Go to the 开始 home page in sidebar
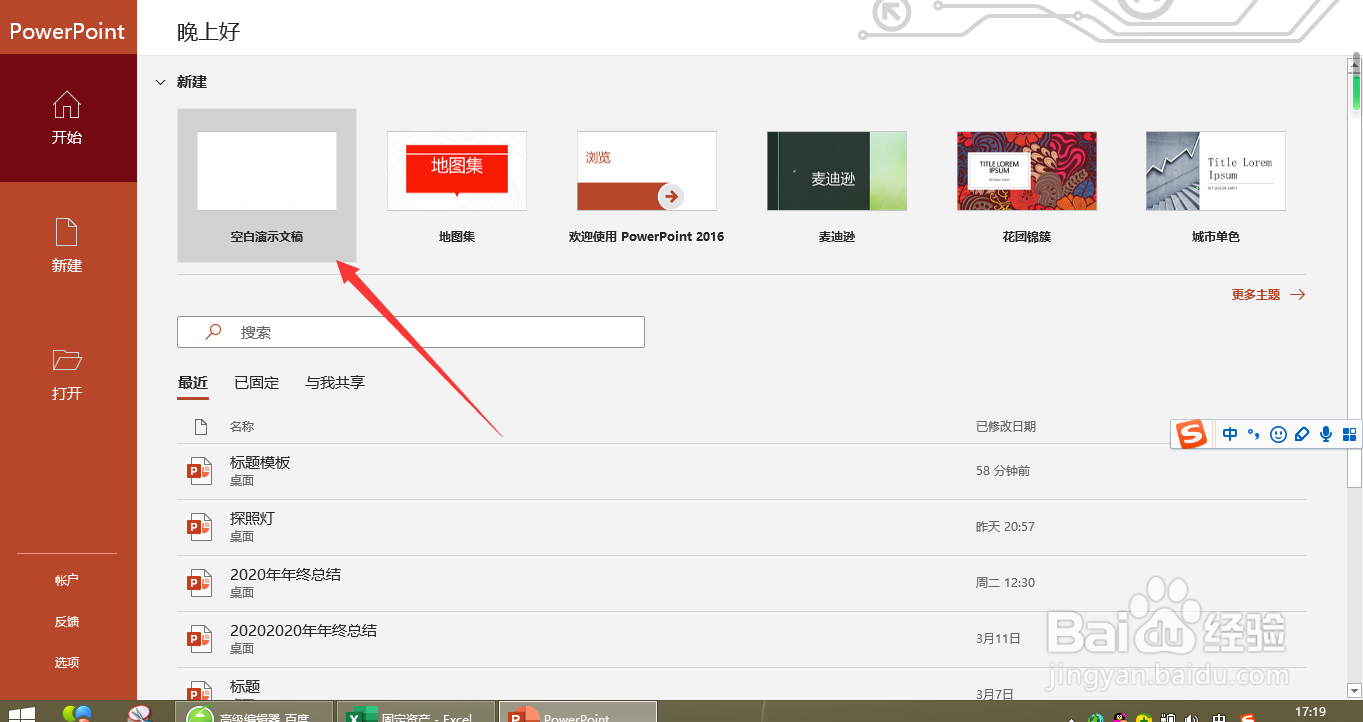The width and height of the screenshot is (1363, 722). coord(67,118)
